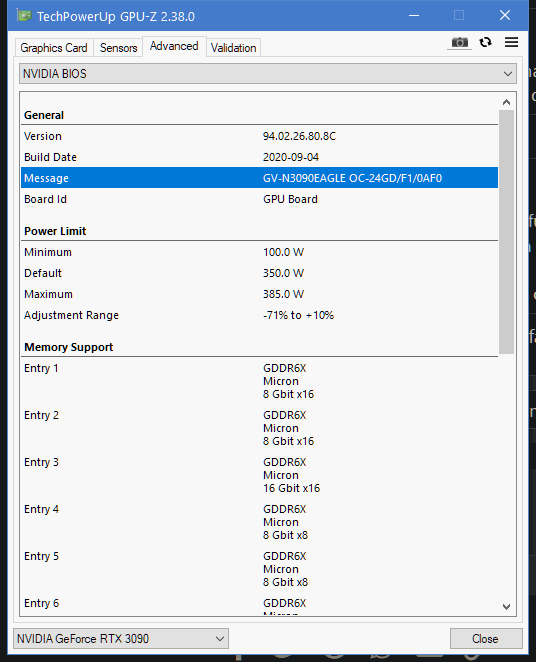Click the scroll down arrow in the list
Viewport: 536px width, 662px height.
506,607
